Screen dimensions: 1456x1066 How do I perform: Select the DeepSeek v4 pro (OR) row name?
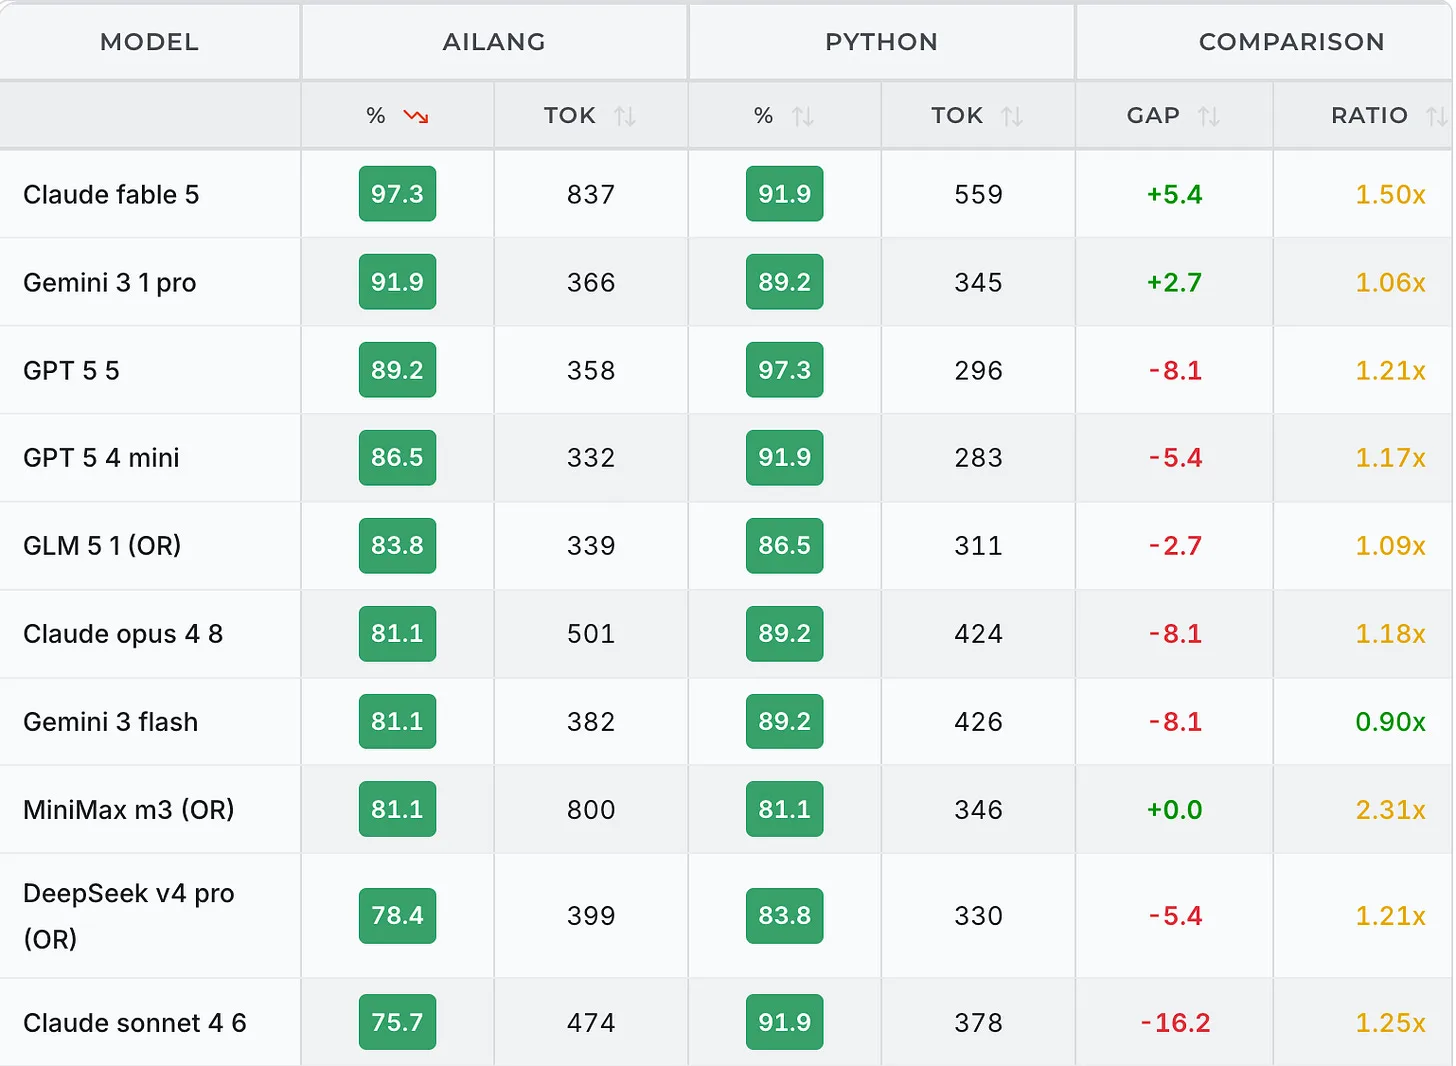[x=128, y=916]
